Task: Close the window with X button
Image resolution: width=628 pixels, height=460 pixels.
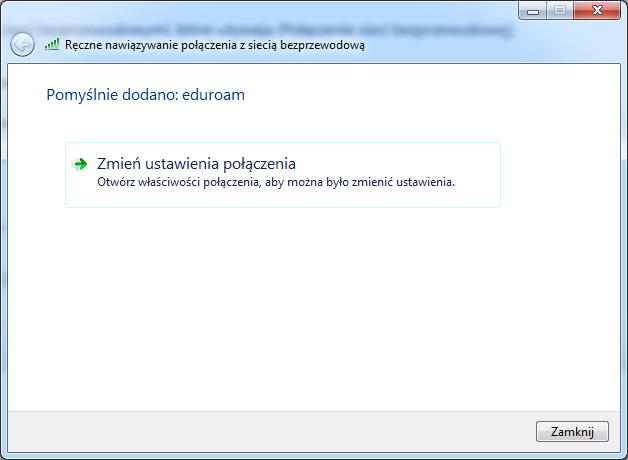Action: click(x=597, y=10)
